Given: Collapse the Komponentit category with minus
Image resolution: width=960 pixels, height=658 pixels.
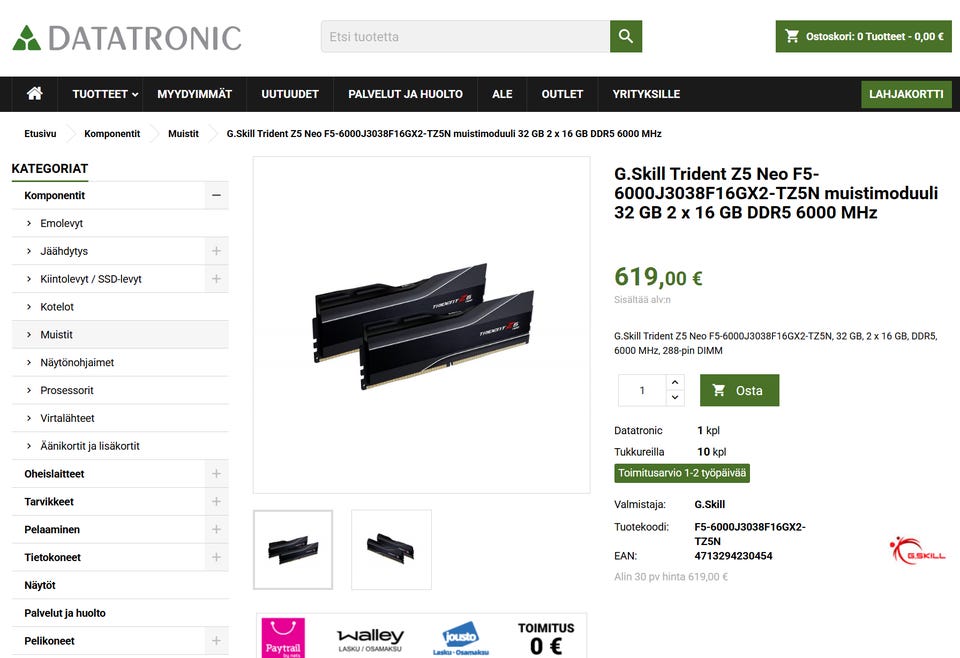Looking at the screenshot, I should pyautogui.click(x=216, y=195).
